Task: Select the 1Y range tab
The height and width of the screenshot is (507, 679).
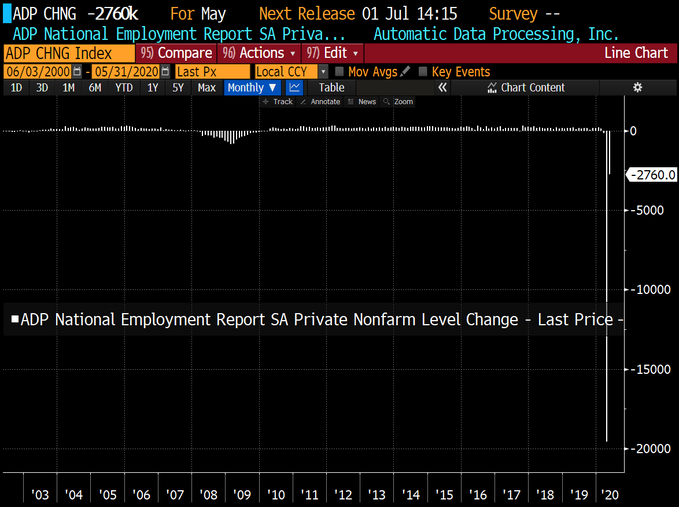Action: pos(152,88)
